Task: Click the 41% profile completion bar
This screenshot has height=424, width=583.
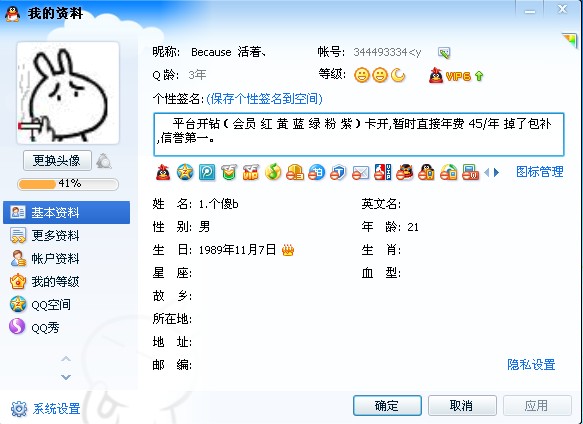Action: point(68,184)
